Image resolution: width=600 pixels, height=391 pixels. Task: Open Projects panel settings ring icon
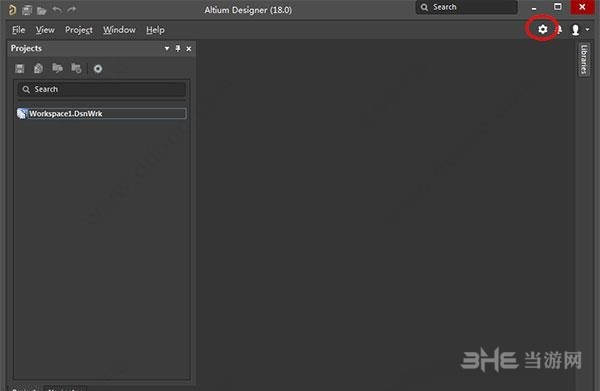coord(98,69)
